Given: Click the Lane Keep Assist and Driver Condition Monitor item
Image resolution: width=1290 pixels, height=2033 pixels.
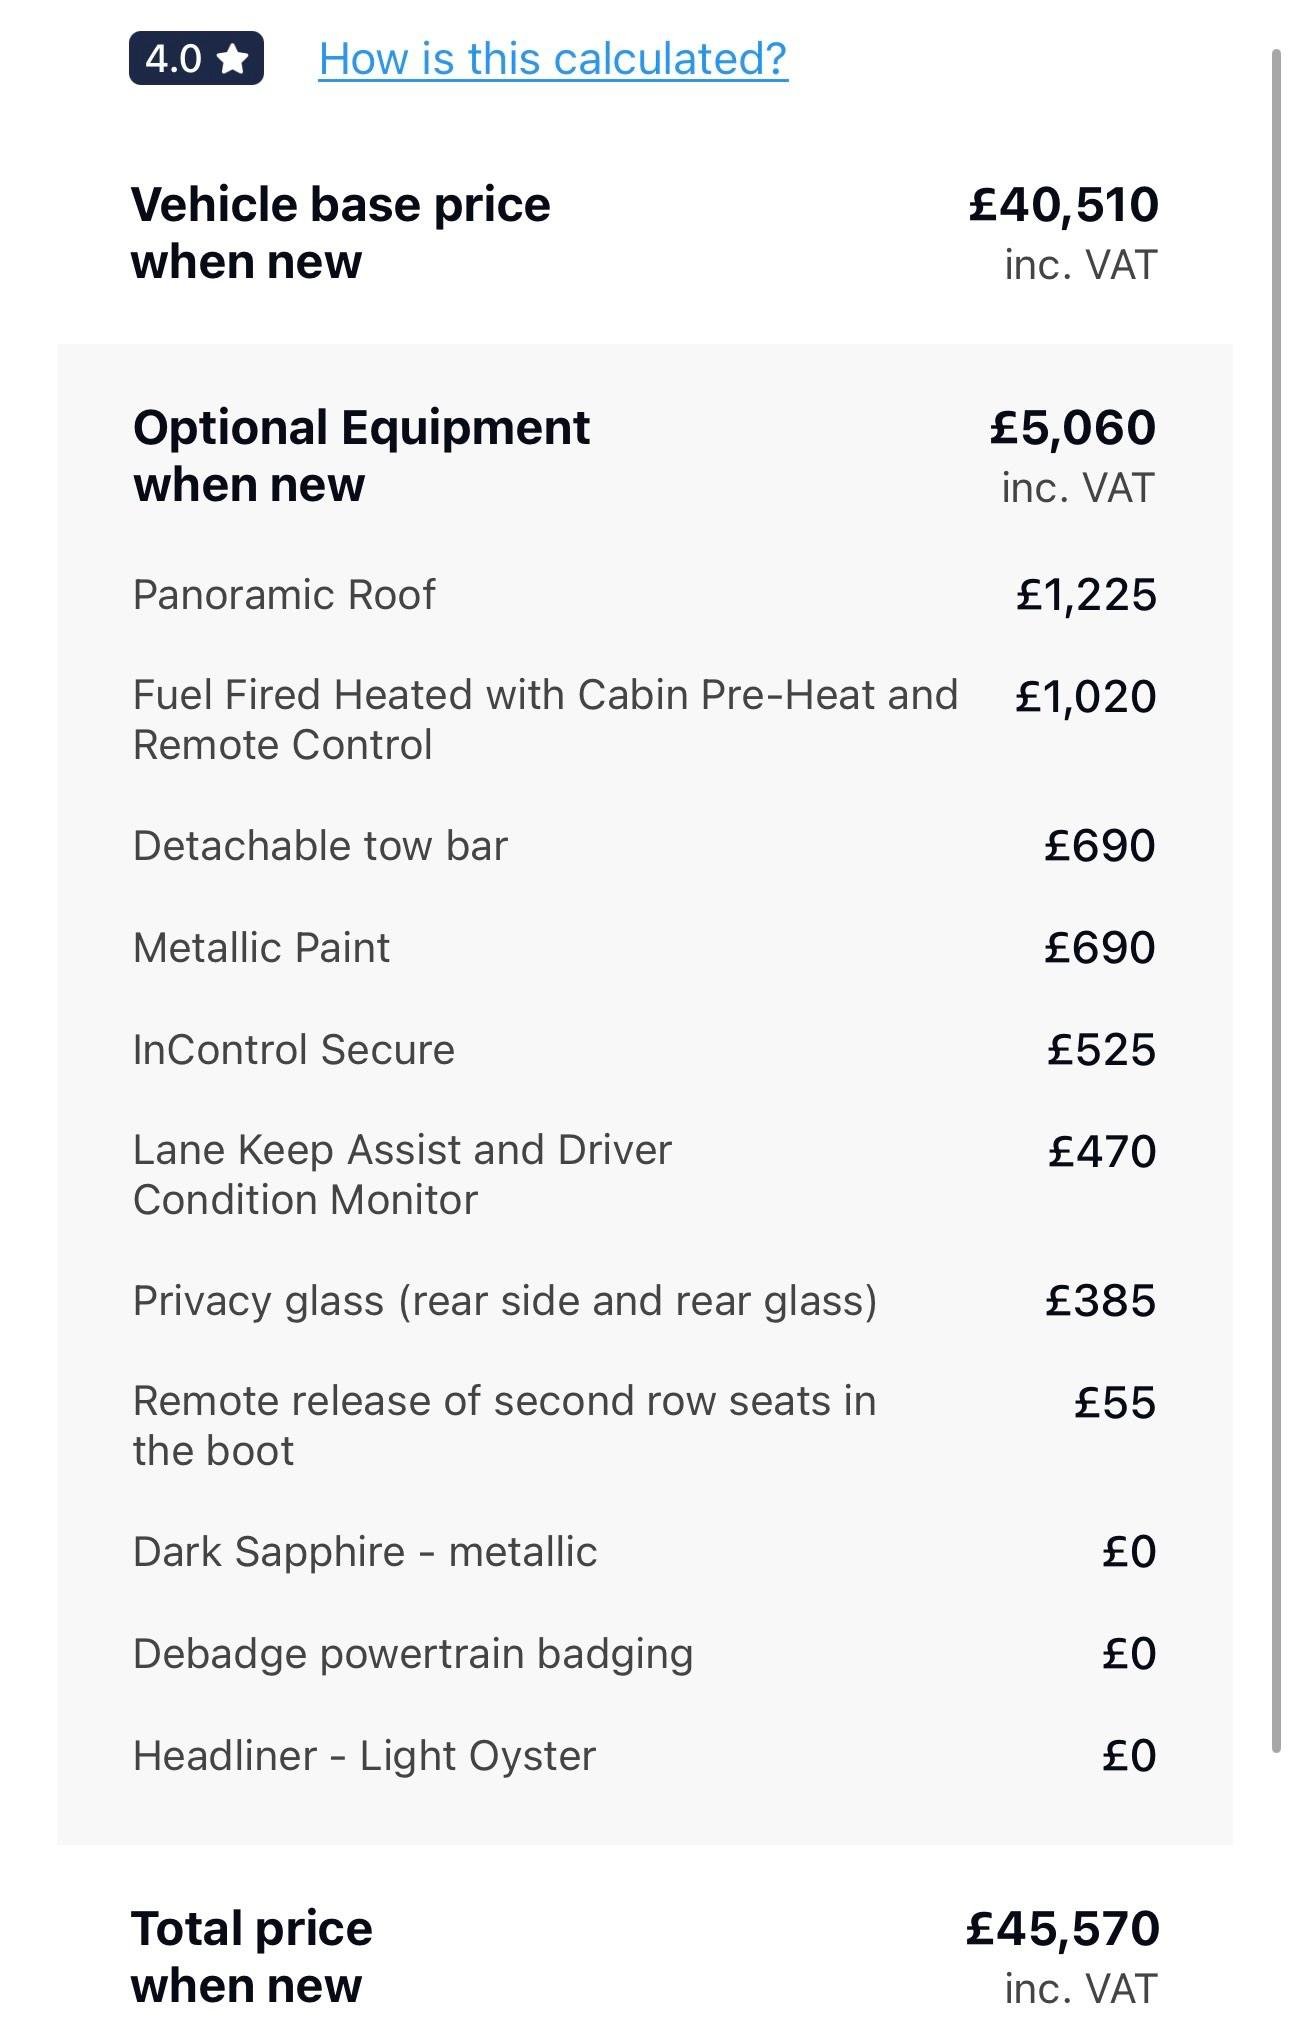Looking at the screenshot, I should pos(645,1175).
